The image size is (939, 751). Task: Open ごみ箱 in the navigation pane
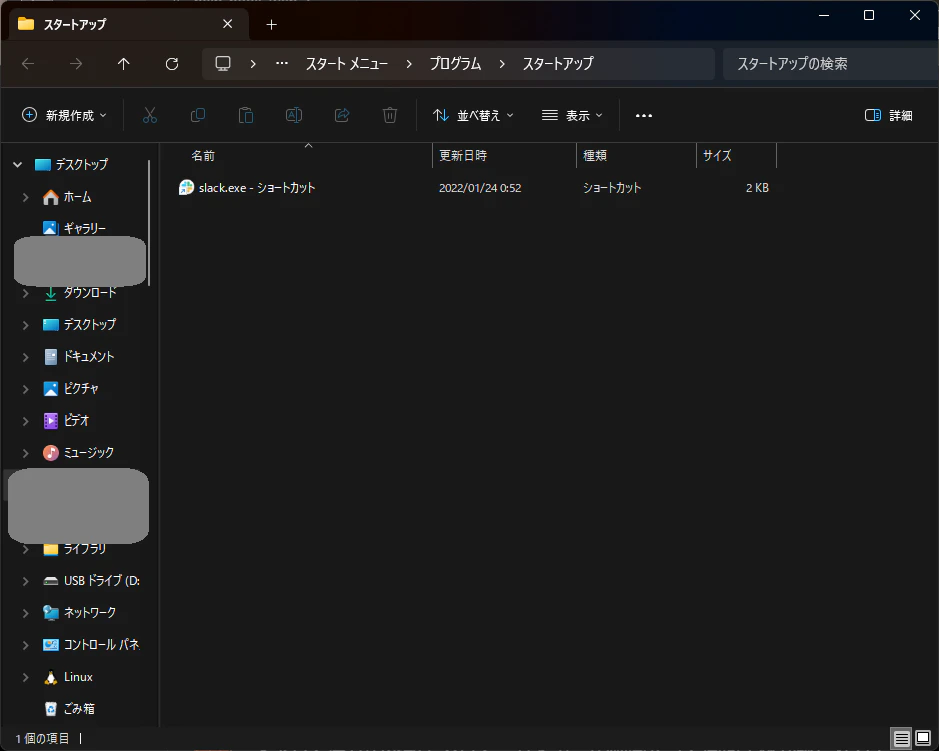(x=78, y=708)
